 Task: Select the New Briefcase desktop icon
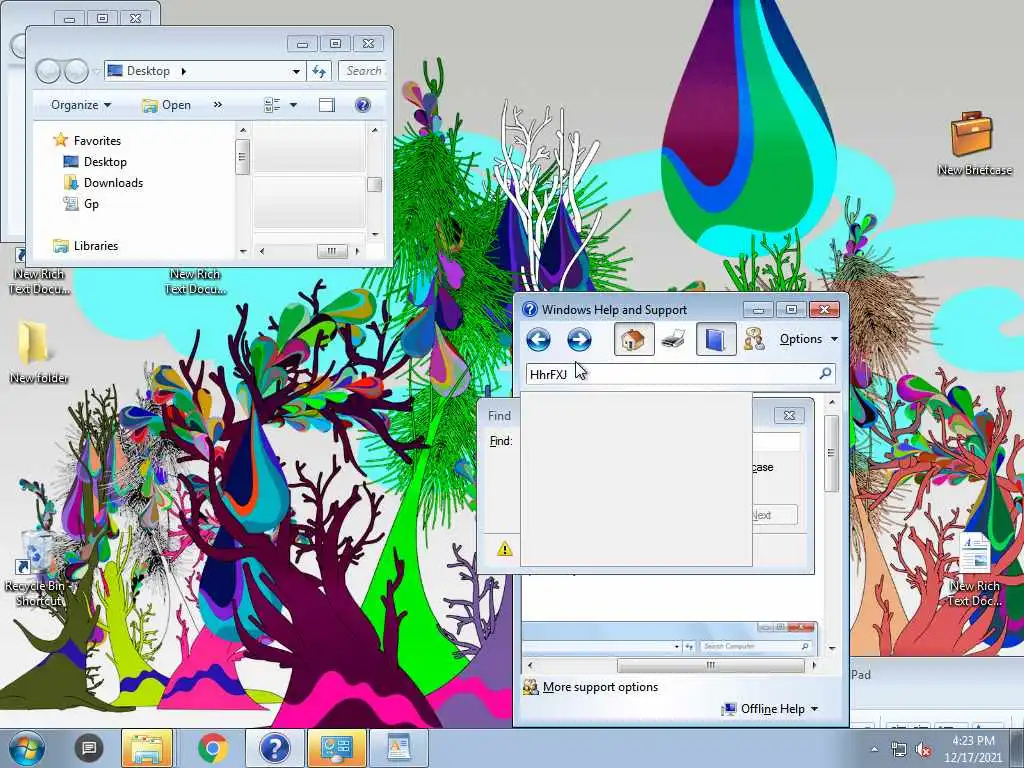pyautogui.click(x=974, y=143)
